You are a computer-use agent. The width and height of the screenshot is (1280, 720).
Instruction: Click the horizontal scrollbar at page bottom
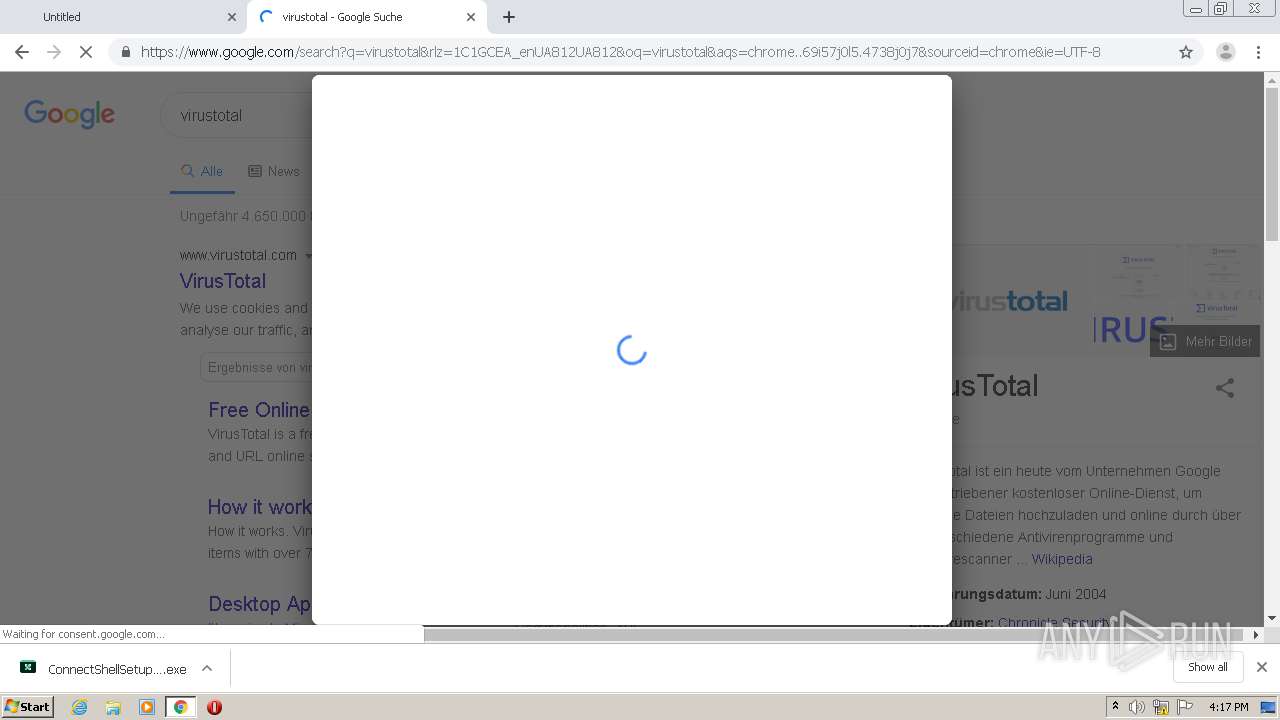(835, 634)
